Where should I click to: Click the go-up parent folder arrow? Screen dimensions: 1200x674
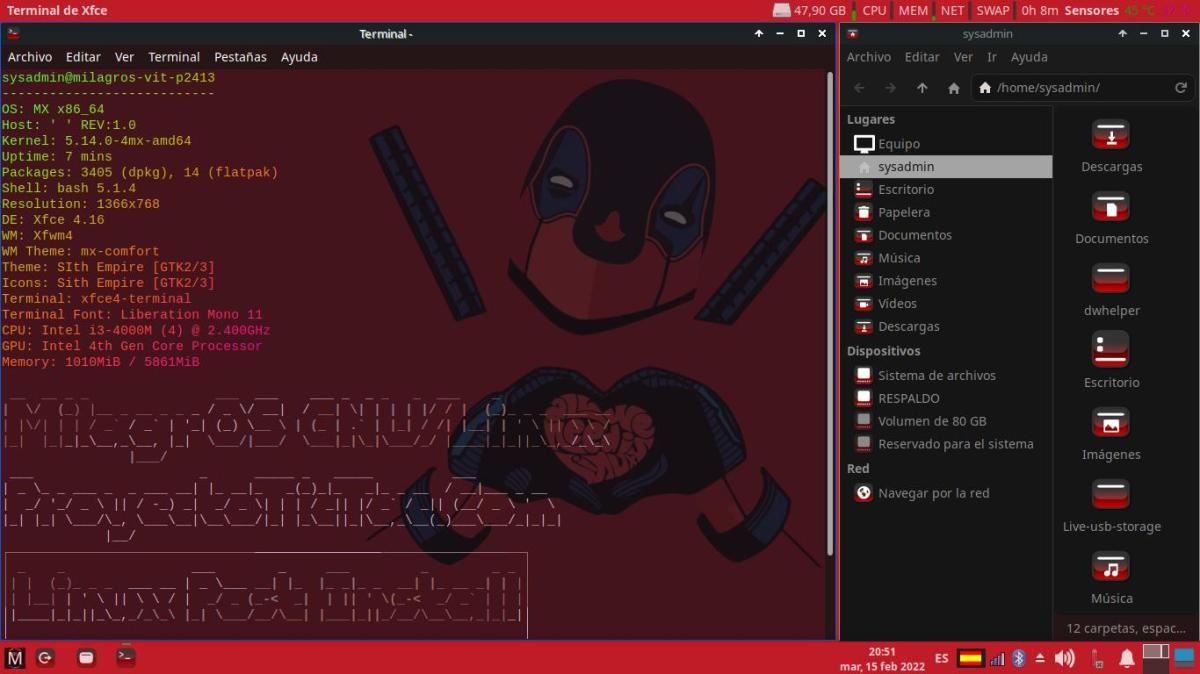922,88
